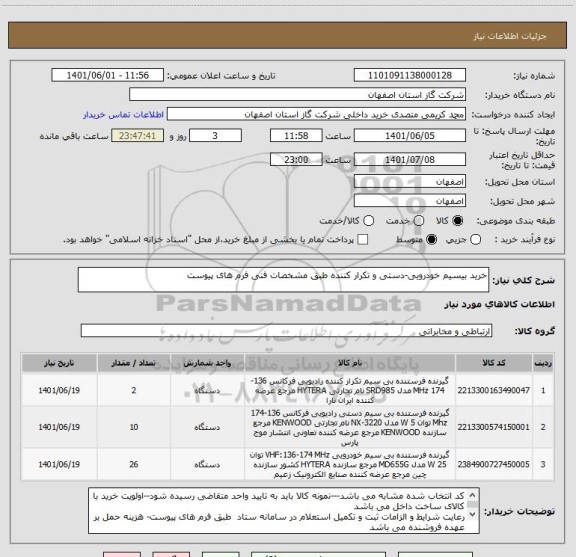Click the deadline time field 11:58
This screenshot has width=576, height=557.
296,136
